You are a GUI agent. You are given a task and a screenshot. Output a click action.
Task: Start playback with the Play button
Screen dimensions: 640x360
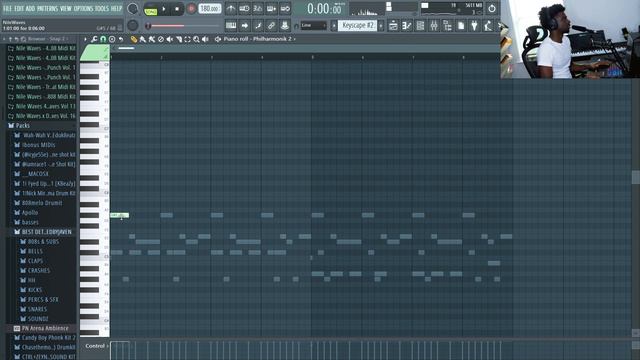coord(164,9)
